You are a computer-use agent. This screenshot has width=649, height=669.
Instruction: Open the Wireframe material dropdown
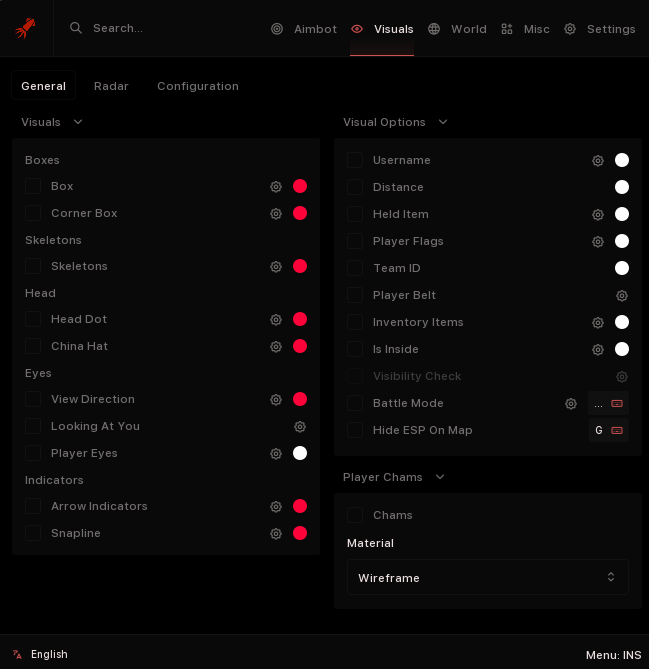point(488,577)
